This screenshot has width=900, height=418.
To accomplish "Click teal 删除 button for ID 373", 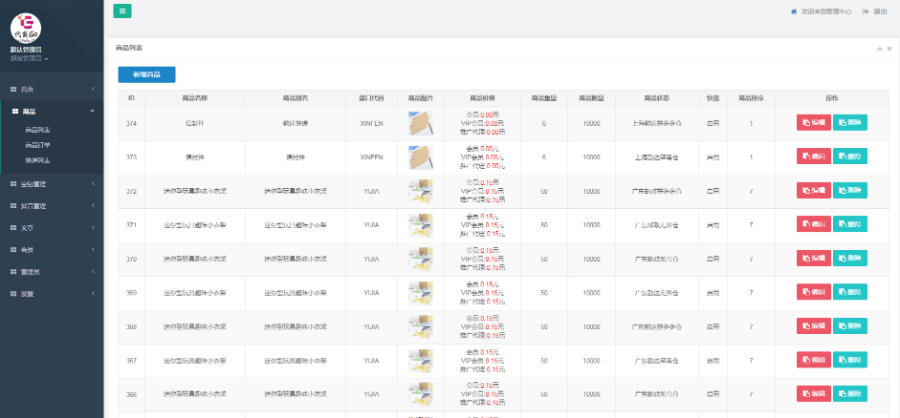I will click(850, 156).
